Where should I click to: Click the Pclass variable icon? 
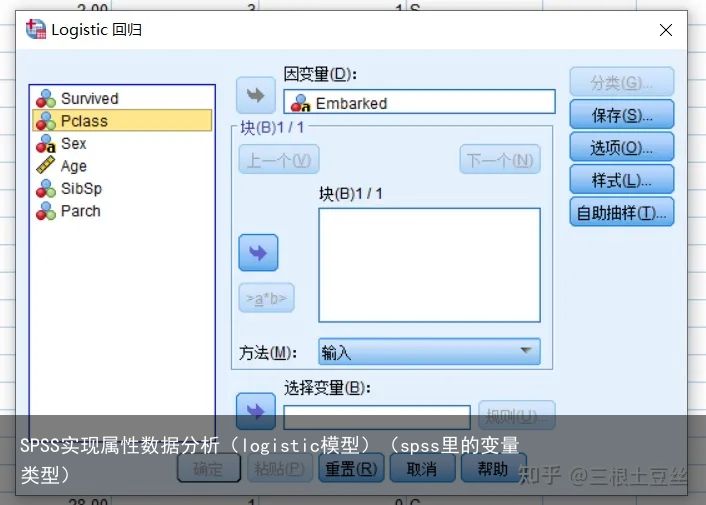point(45,121)
